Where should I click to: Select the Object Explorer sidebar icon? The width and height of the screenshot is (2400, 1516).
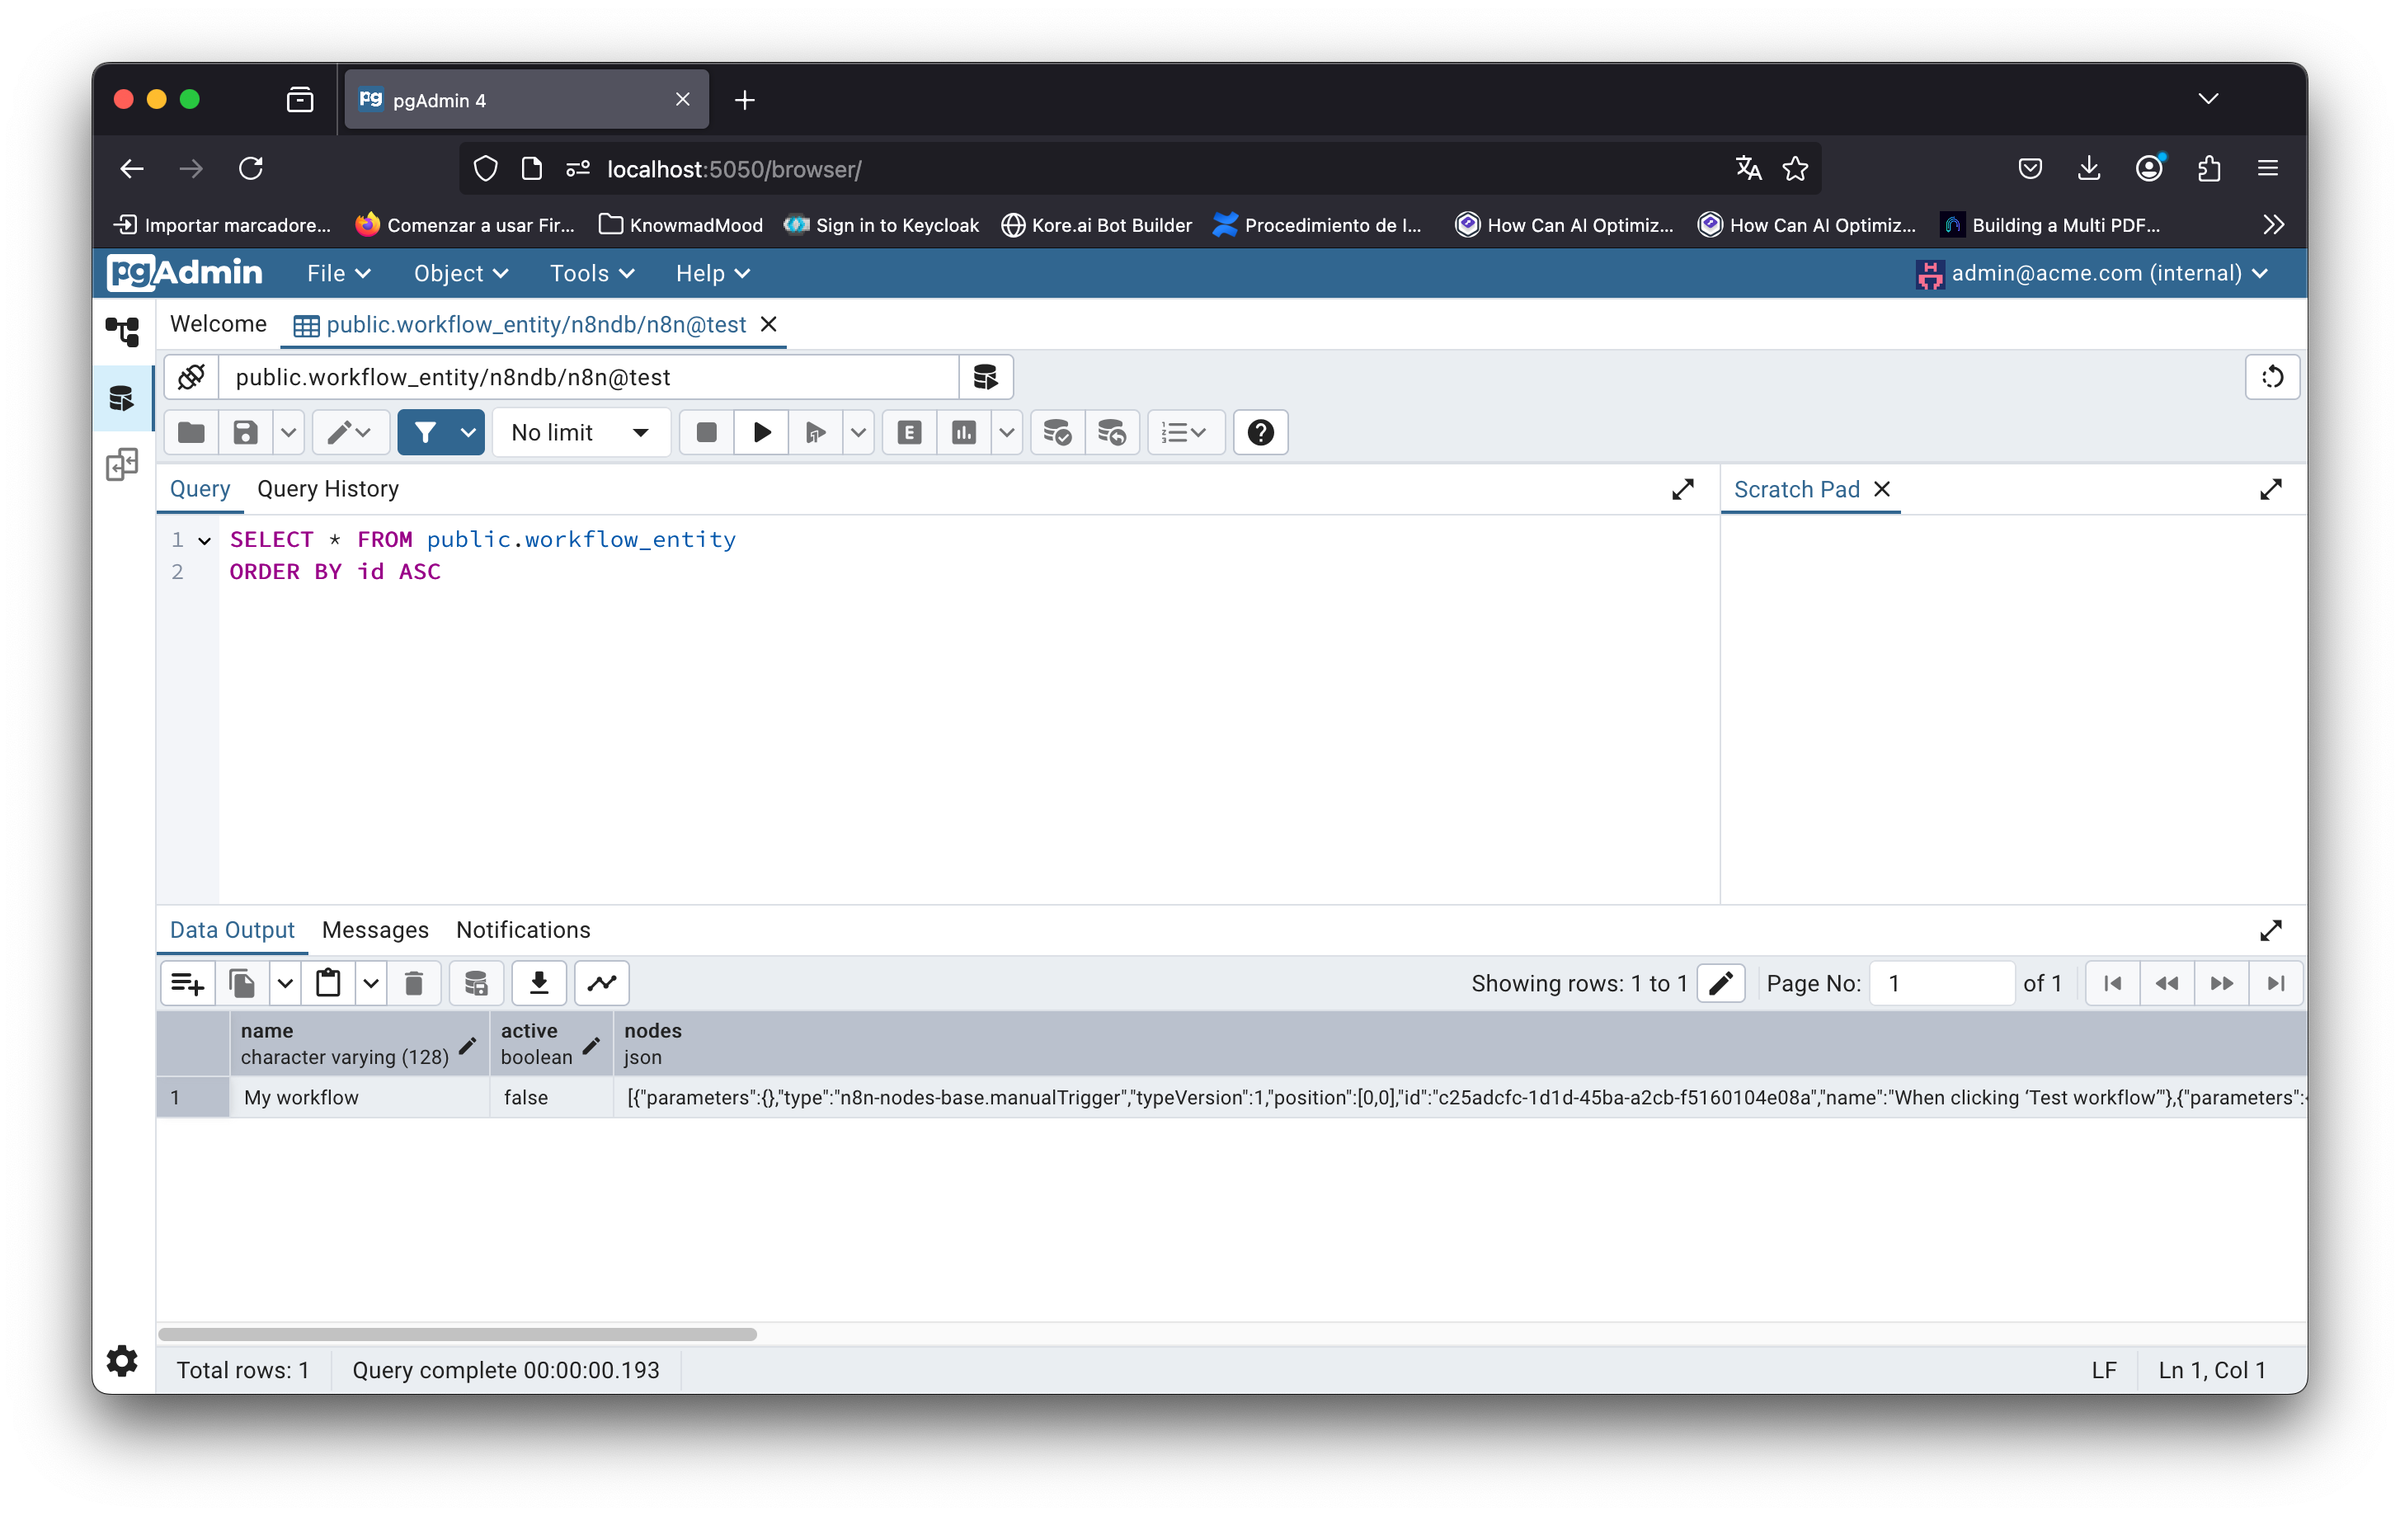pyautogui.click(x=122, y=330)
